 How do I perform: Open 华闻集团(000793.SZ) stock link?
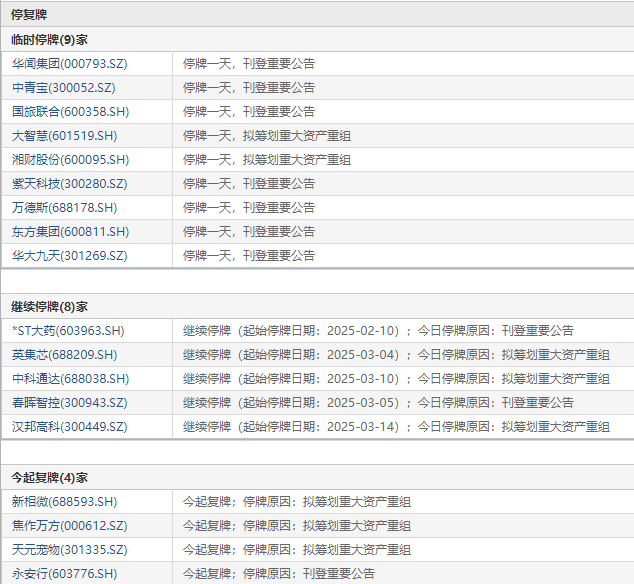point(70,63)
